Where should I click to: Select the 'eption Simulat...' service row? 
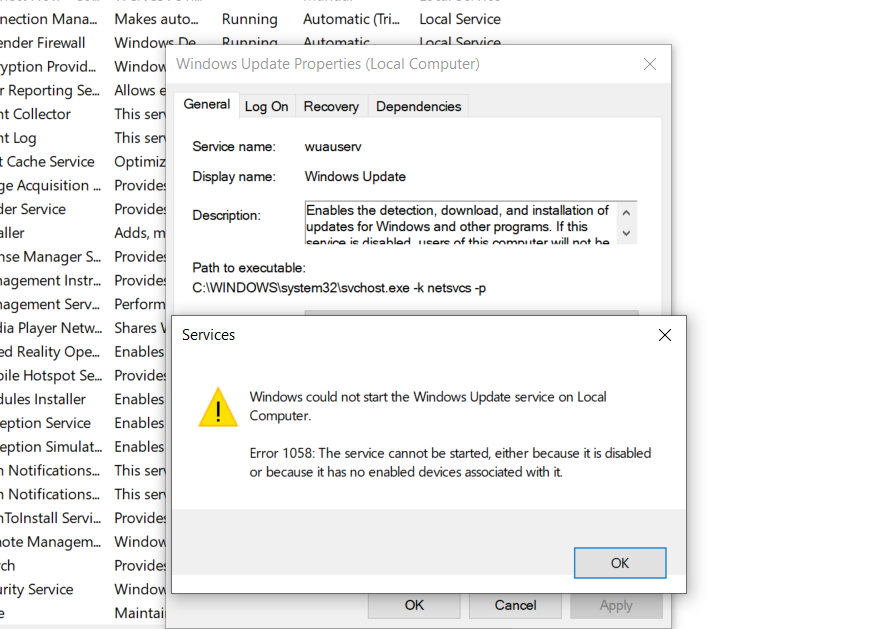[x=83, y=447]
